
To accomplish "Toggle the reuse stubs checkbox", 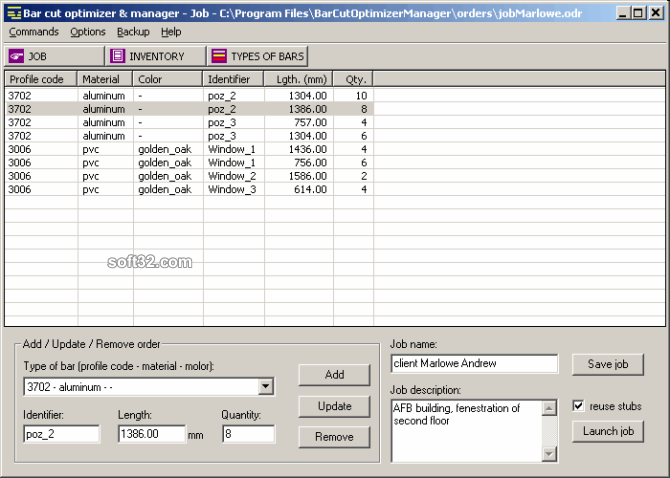I will tap(578, 405).
